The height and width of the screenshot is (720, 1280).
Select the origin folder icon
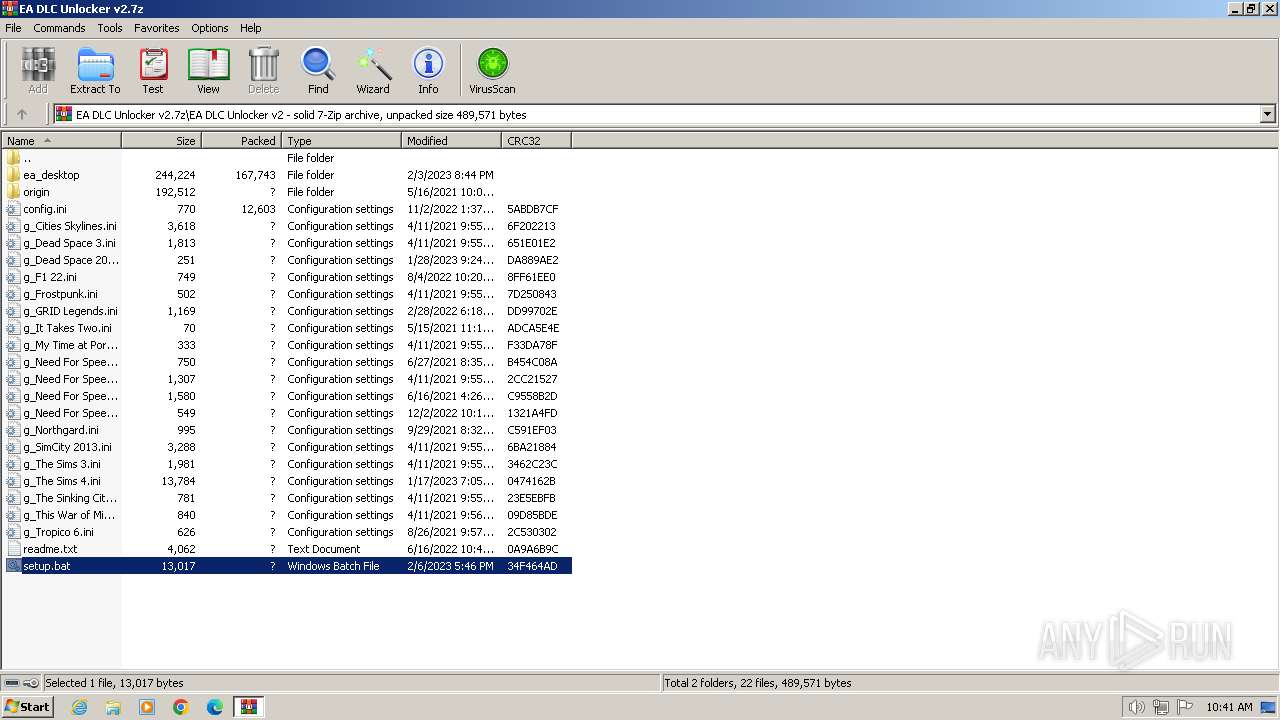(x=13, y=192)
